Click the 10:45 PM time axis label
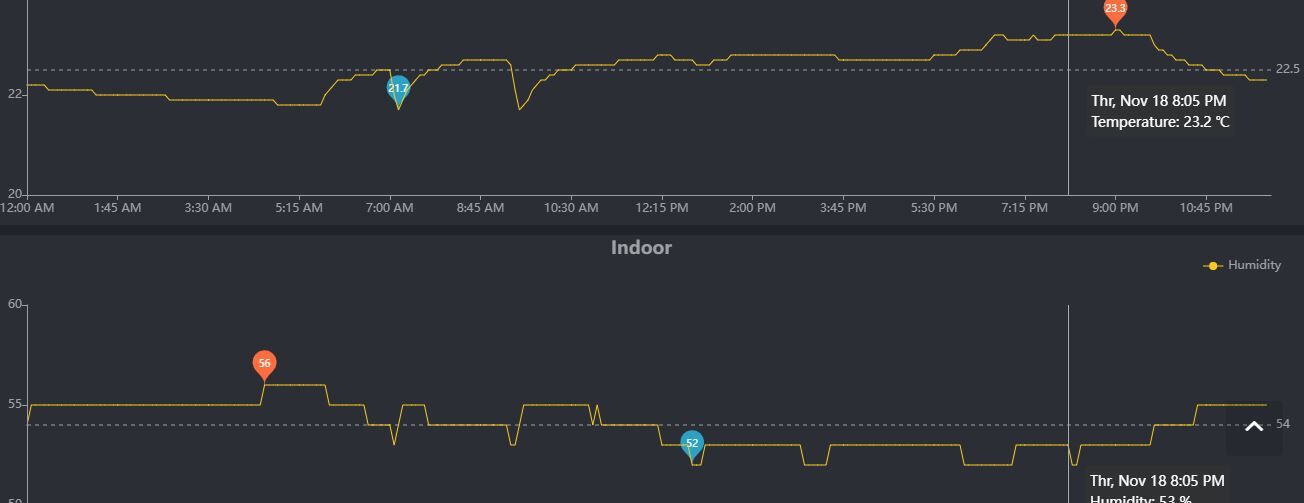1304x503 pixels. [1205, 208]
